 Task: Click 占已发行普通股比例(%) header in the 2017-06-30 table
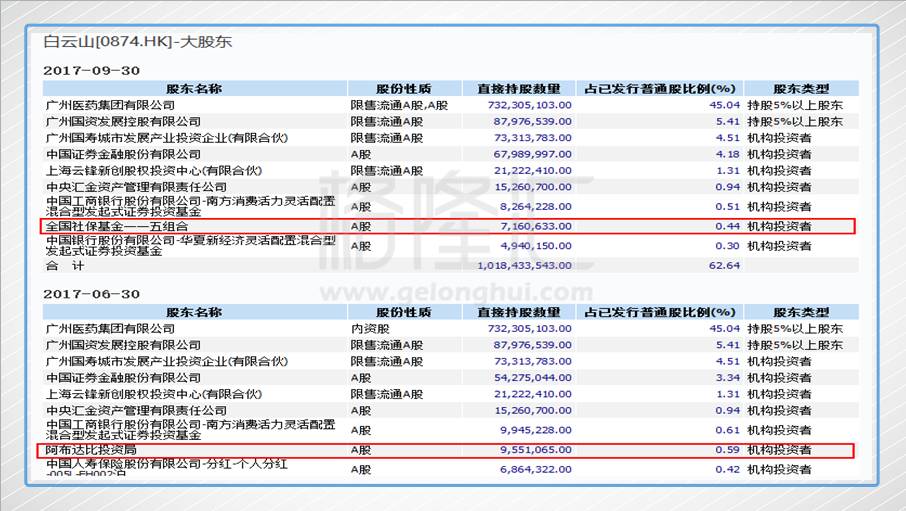point(659,312)
